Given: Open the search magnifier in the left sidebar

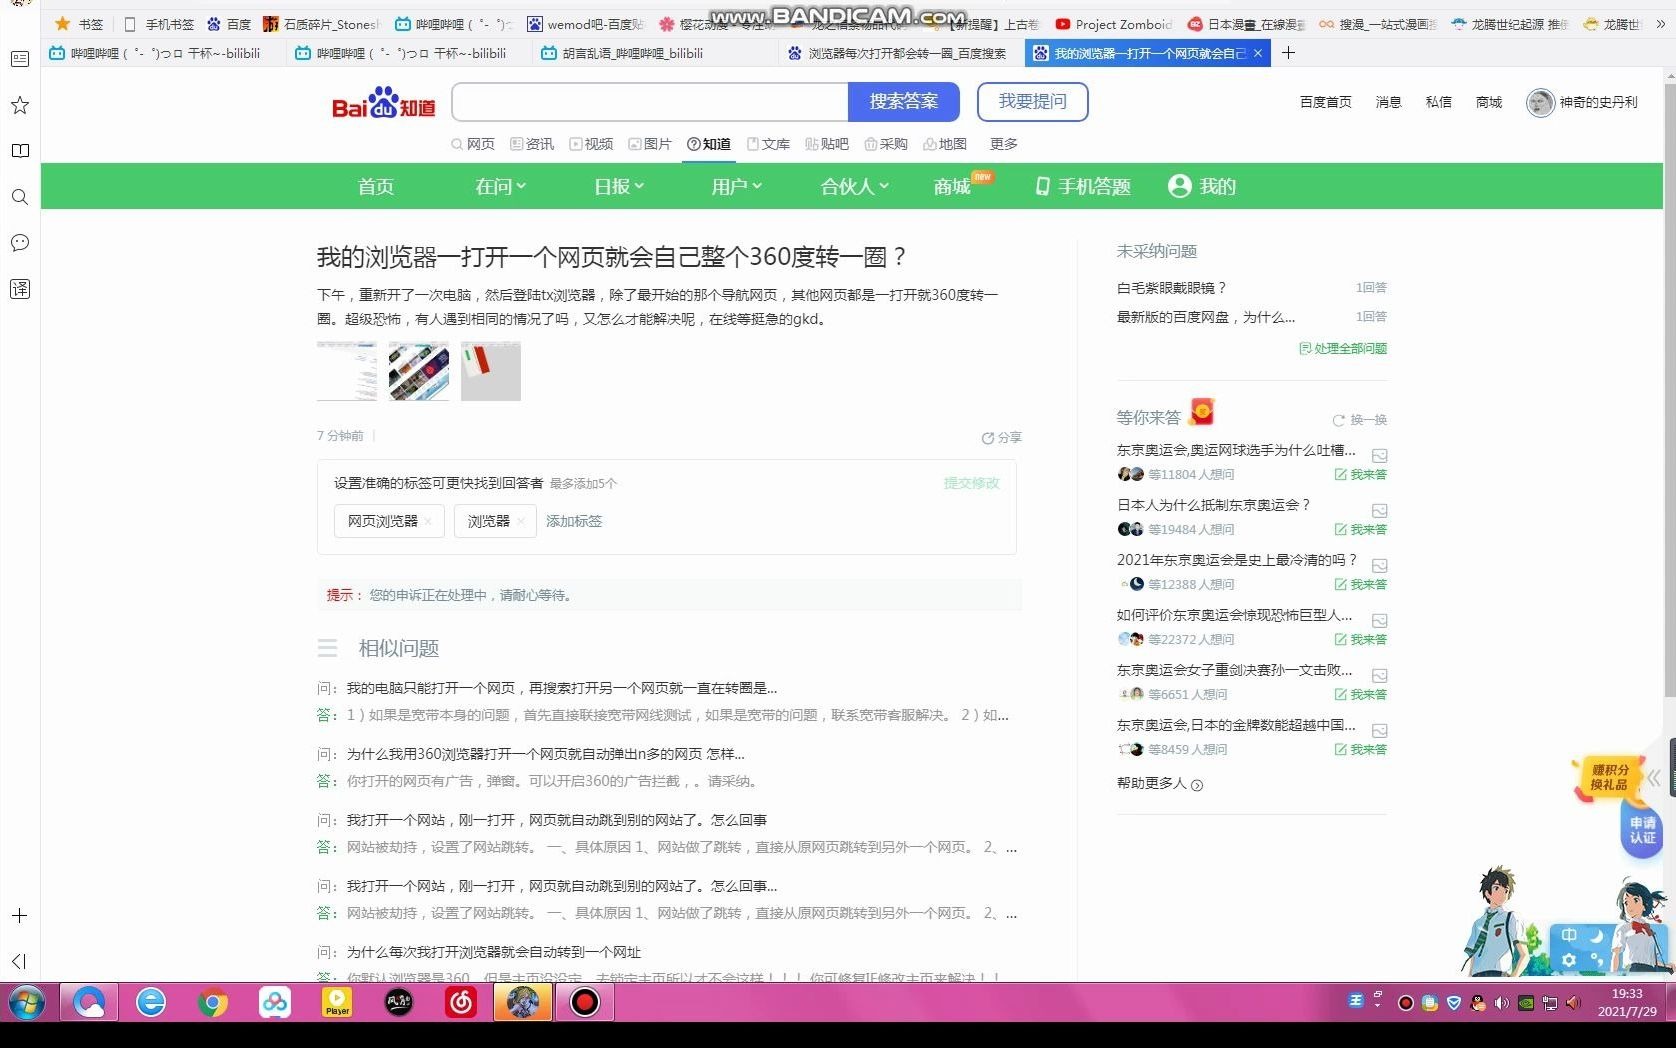Looking at the screenshot, I should point(19,197).
